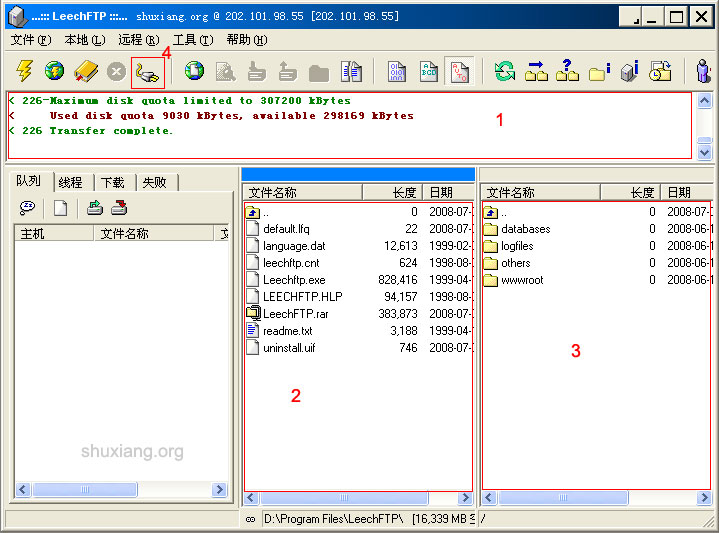
Task: Click the blank page icon in queue panel
Action: click(61, 208)
